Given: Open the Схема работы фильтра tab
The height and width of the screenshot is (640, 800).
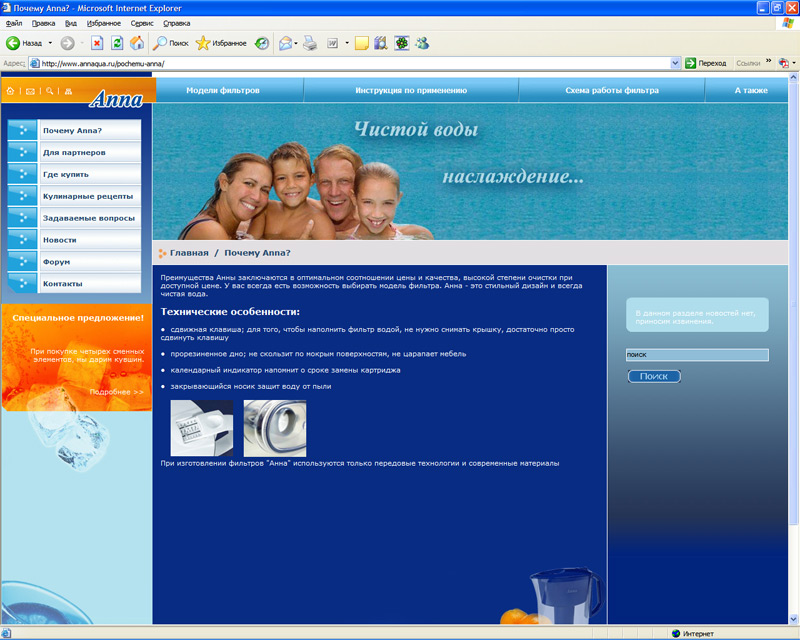Looking at the screenshot, I should coord(612,90).
